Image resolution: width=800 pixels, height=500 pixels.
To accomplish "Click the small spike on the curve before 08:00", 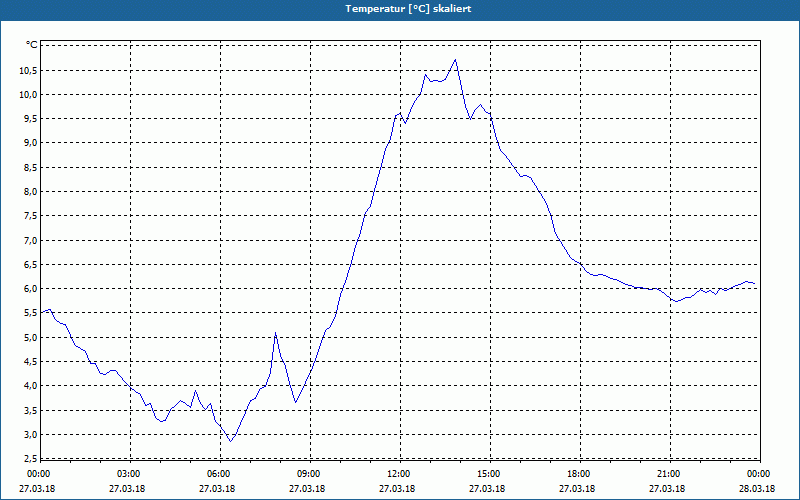I will [x=276, y=333].
